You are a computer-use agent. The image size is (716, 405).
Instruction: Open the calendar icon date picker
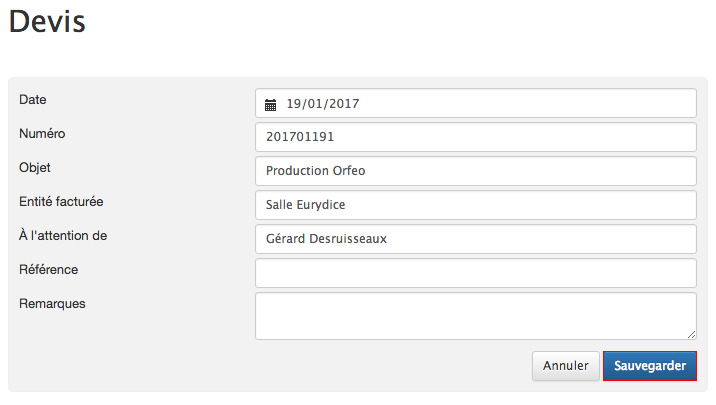pos(270,105)
